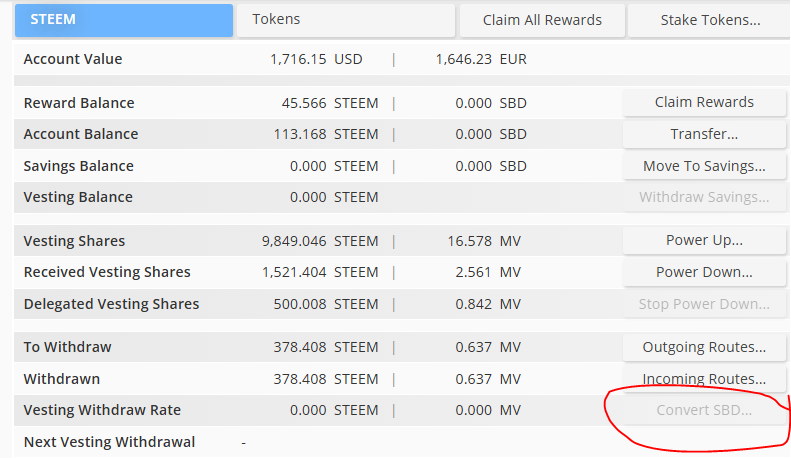Screen dimensions: 791x458
Task: Select the Vesting Balance label
Action: pos(78,197)
